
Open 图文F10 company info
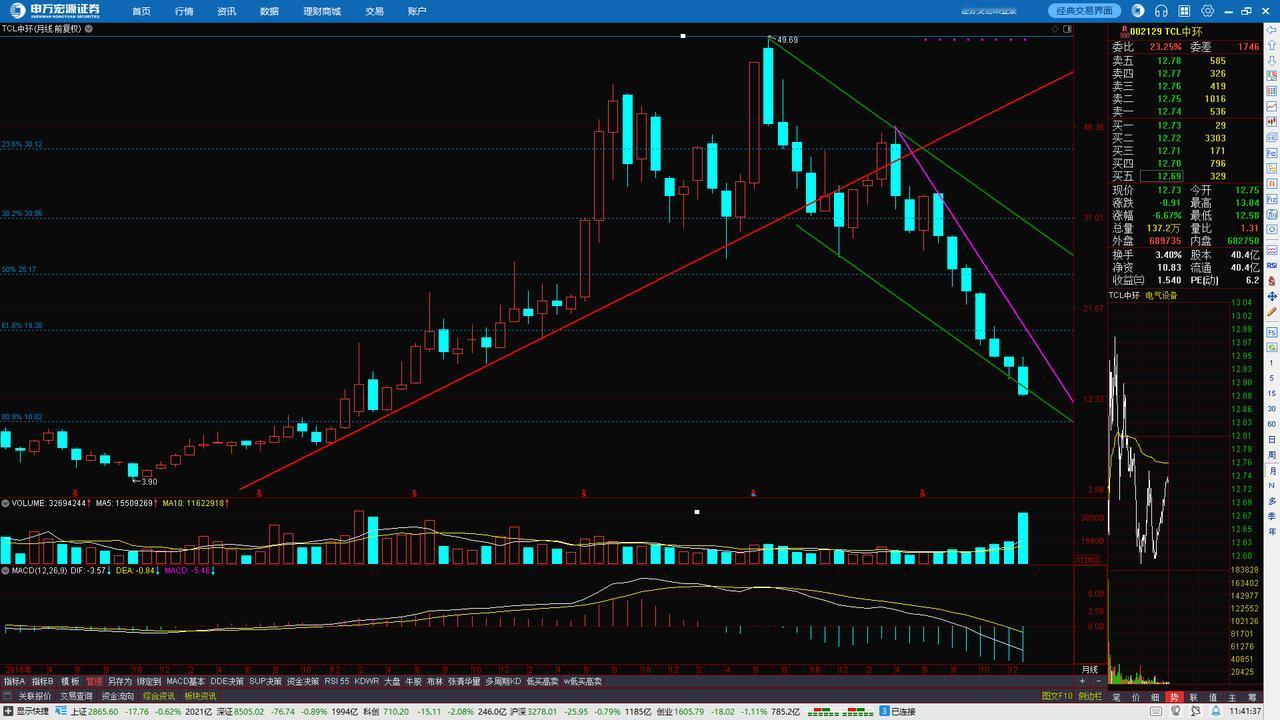(x=1057, y=696)
